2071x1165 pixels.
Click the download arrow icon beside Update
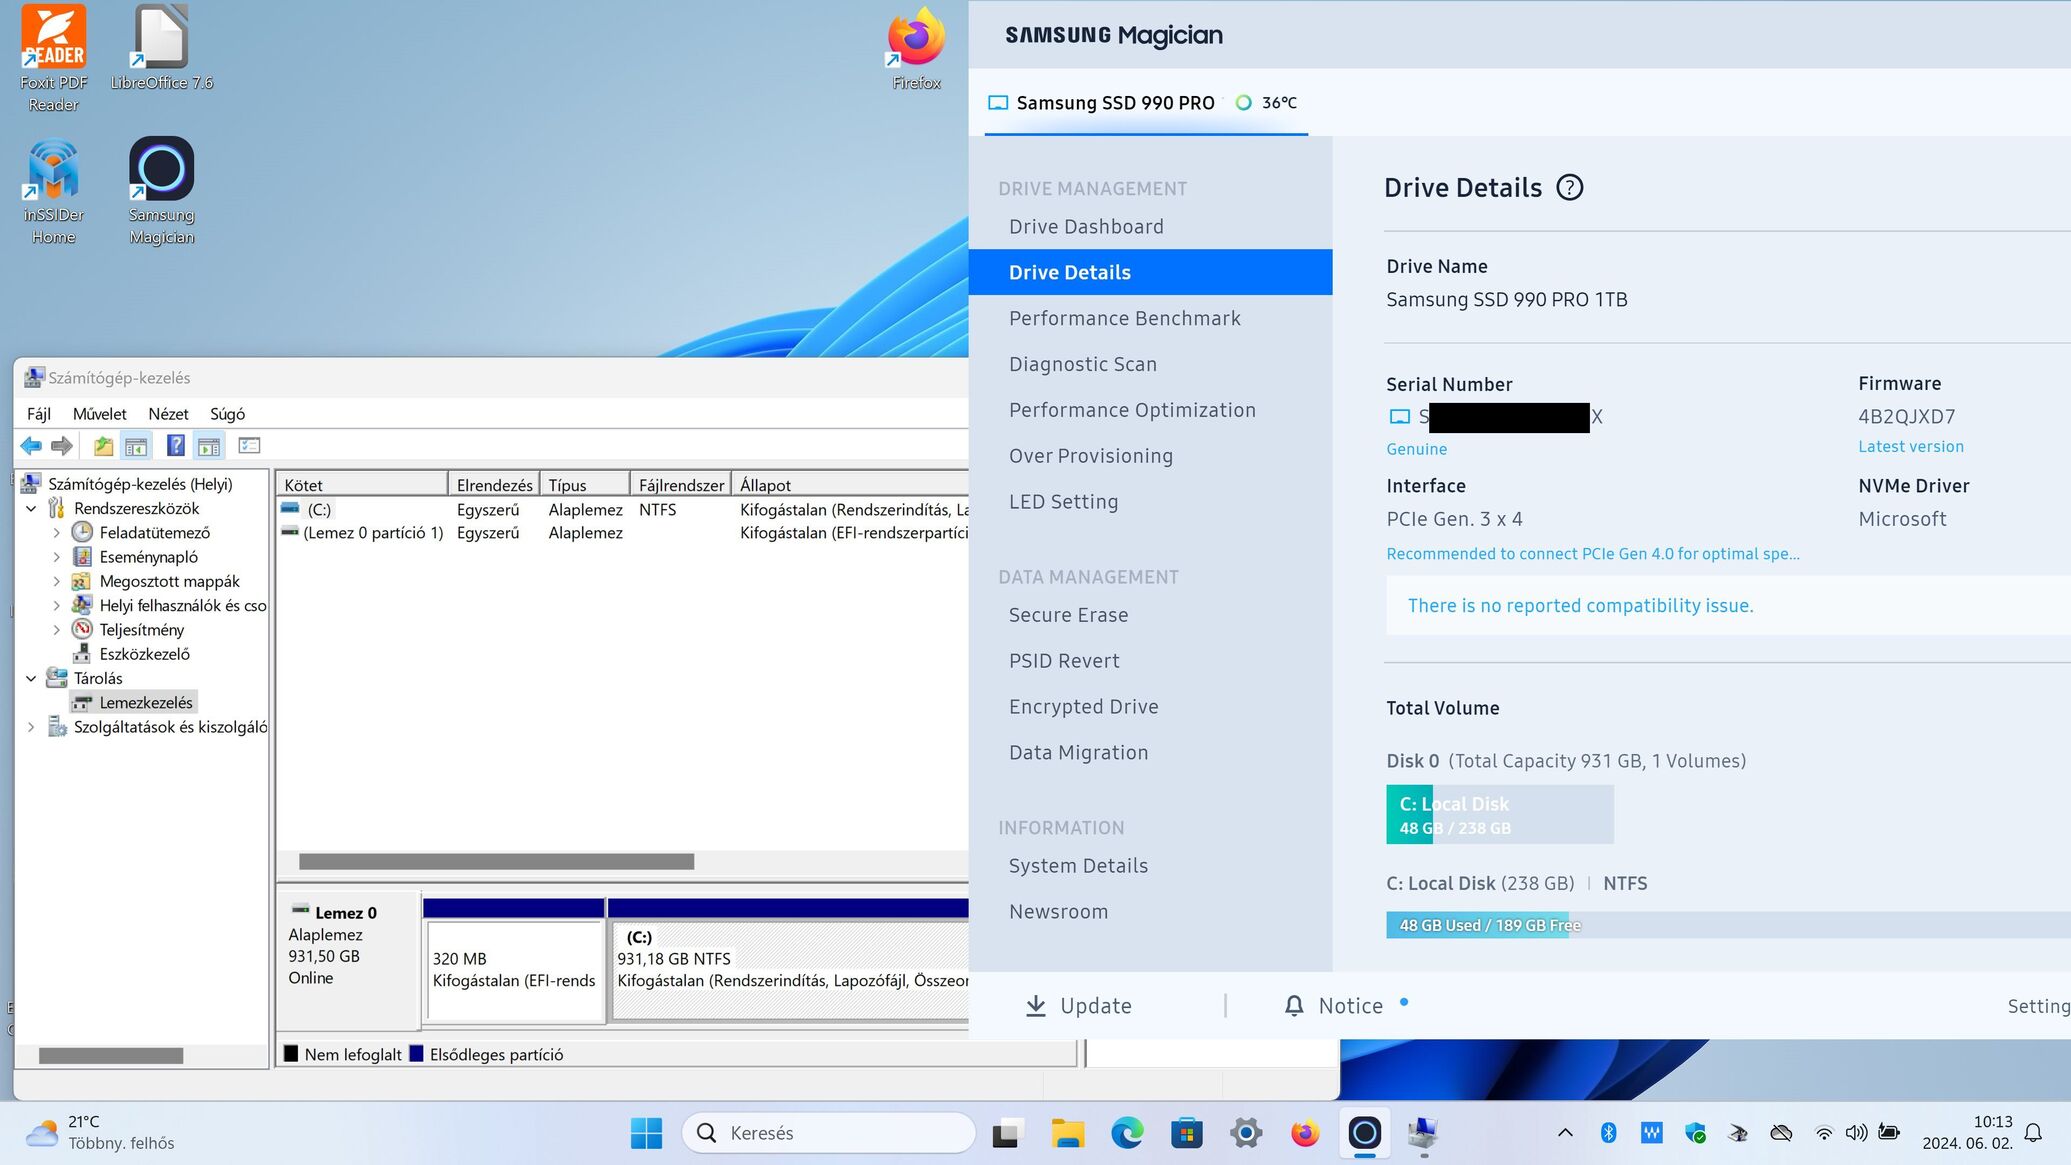click(1036, 1006)
